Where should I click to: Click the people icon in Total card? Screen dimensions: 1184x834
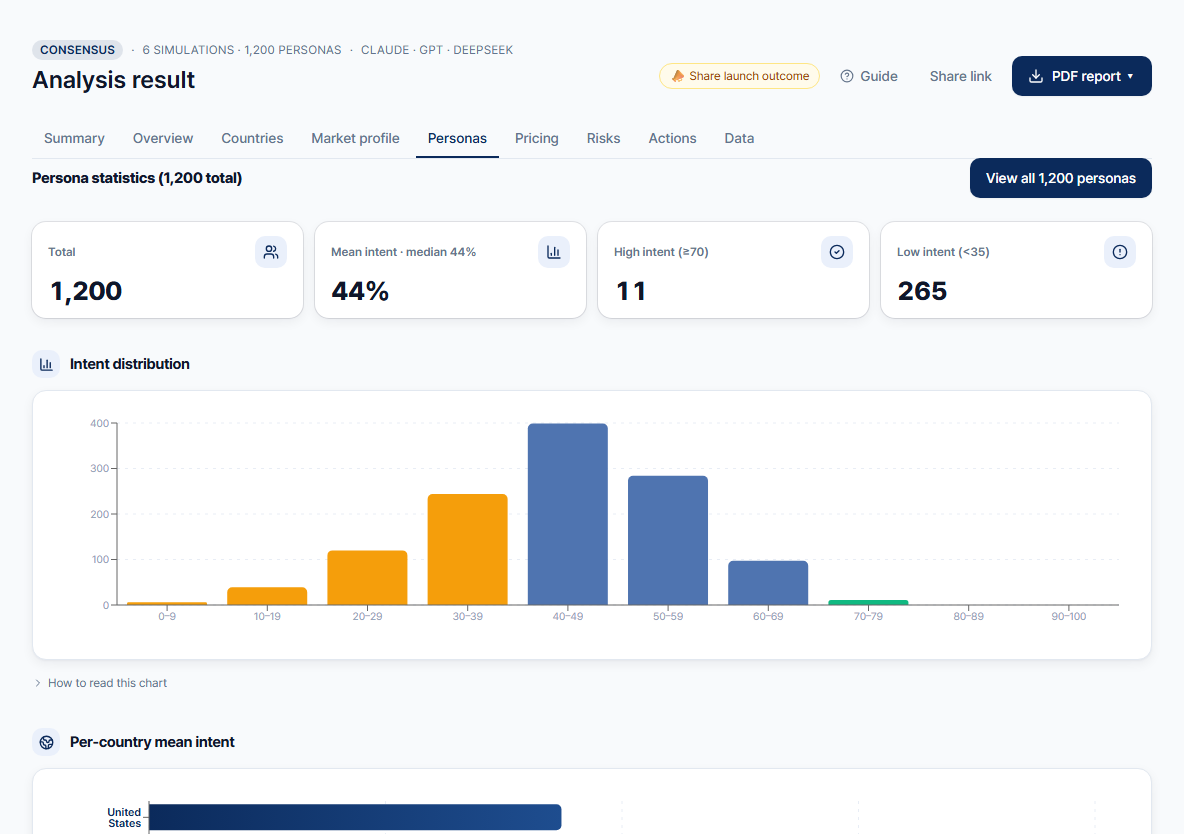pyautogui.click(x=271, y=252)
